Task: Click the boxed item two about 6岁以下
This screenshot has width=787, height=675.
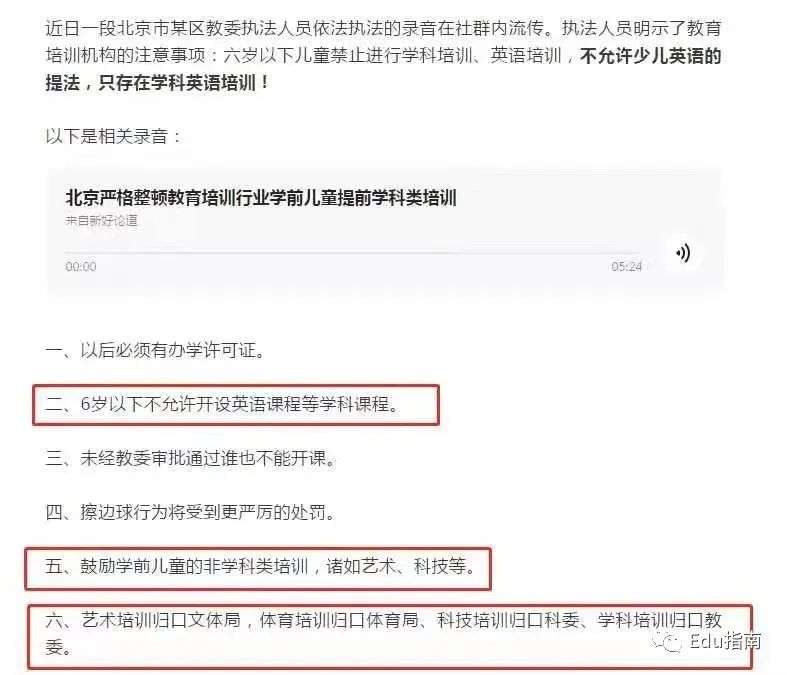Action: coord(236,405)
